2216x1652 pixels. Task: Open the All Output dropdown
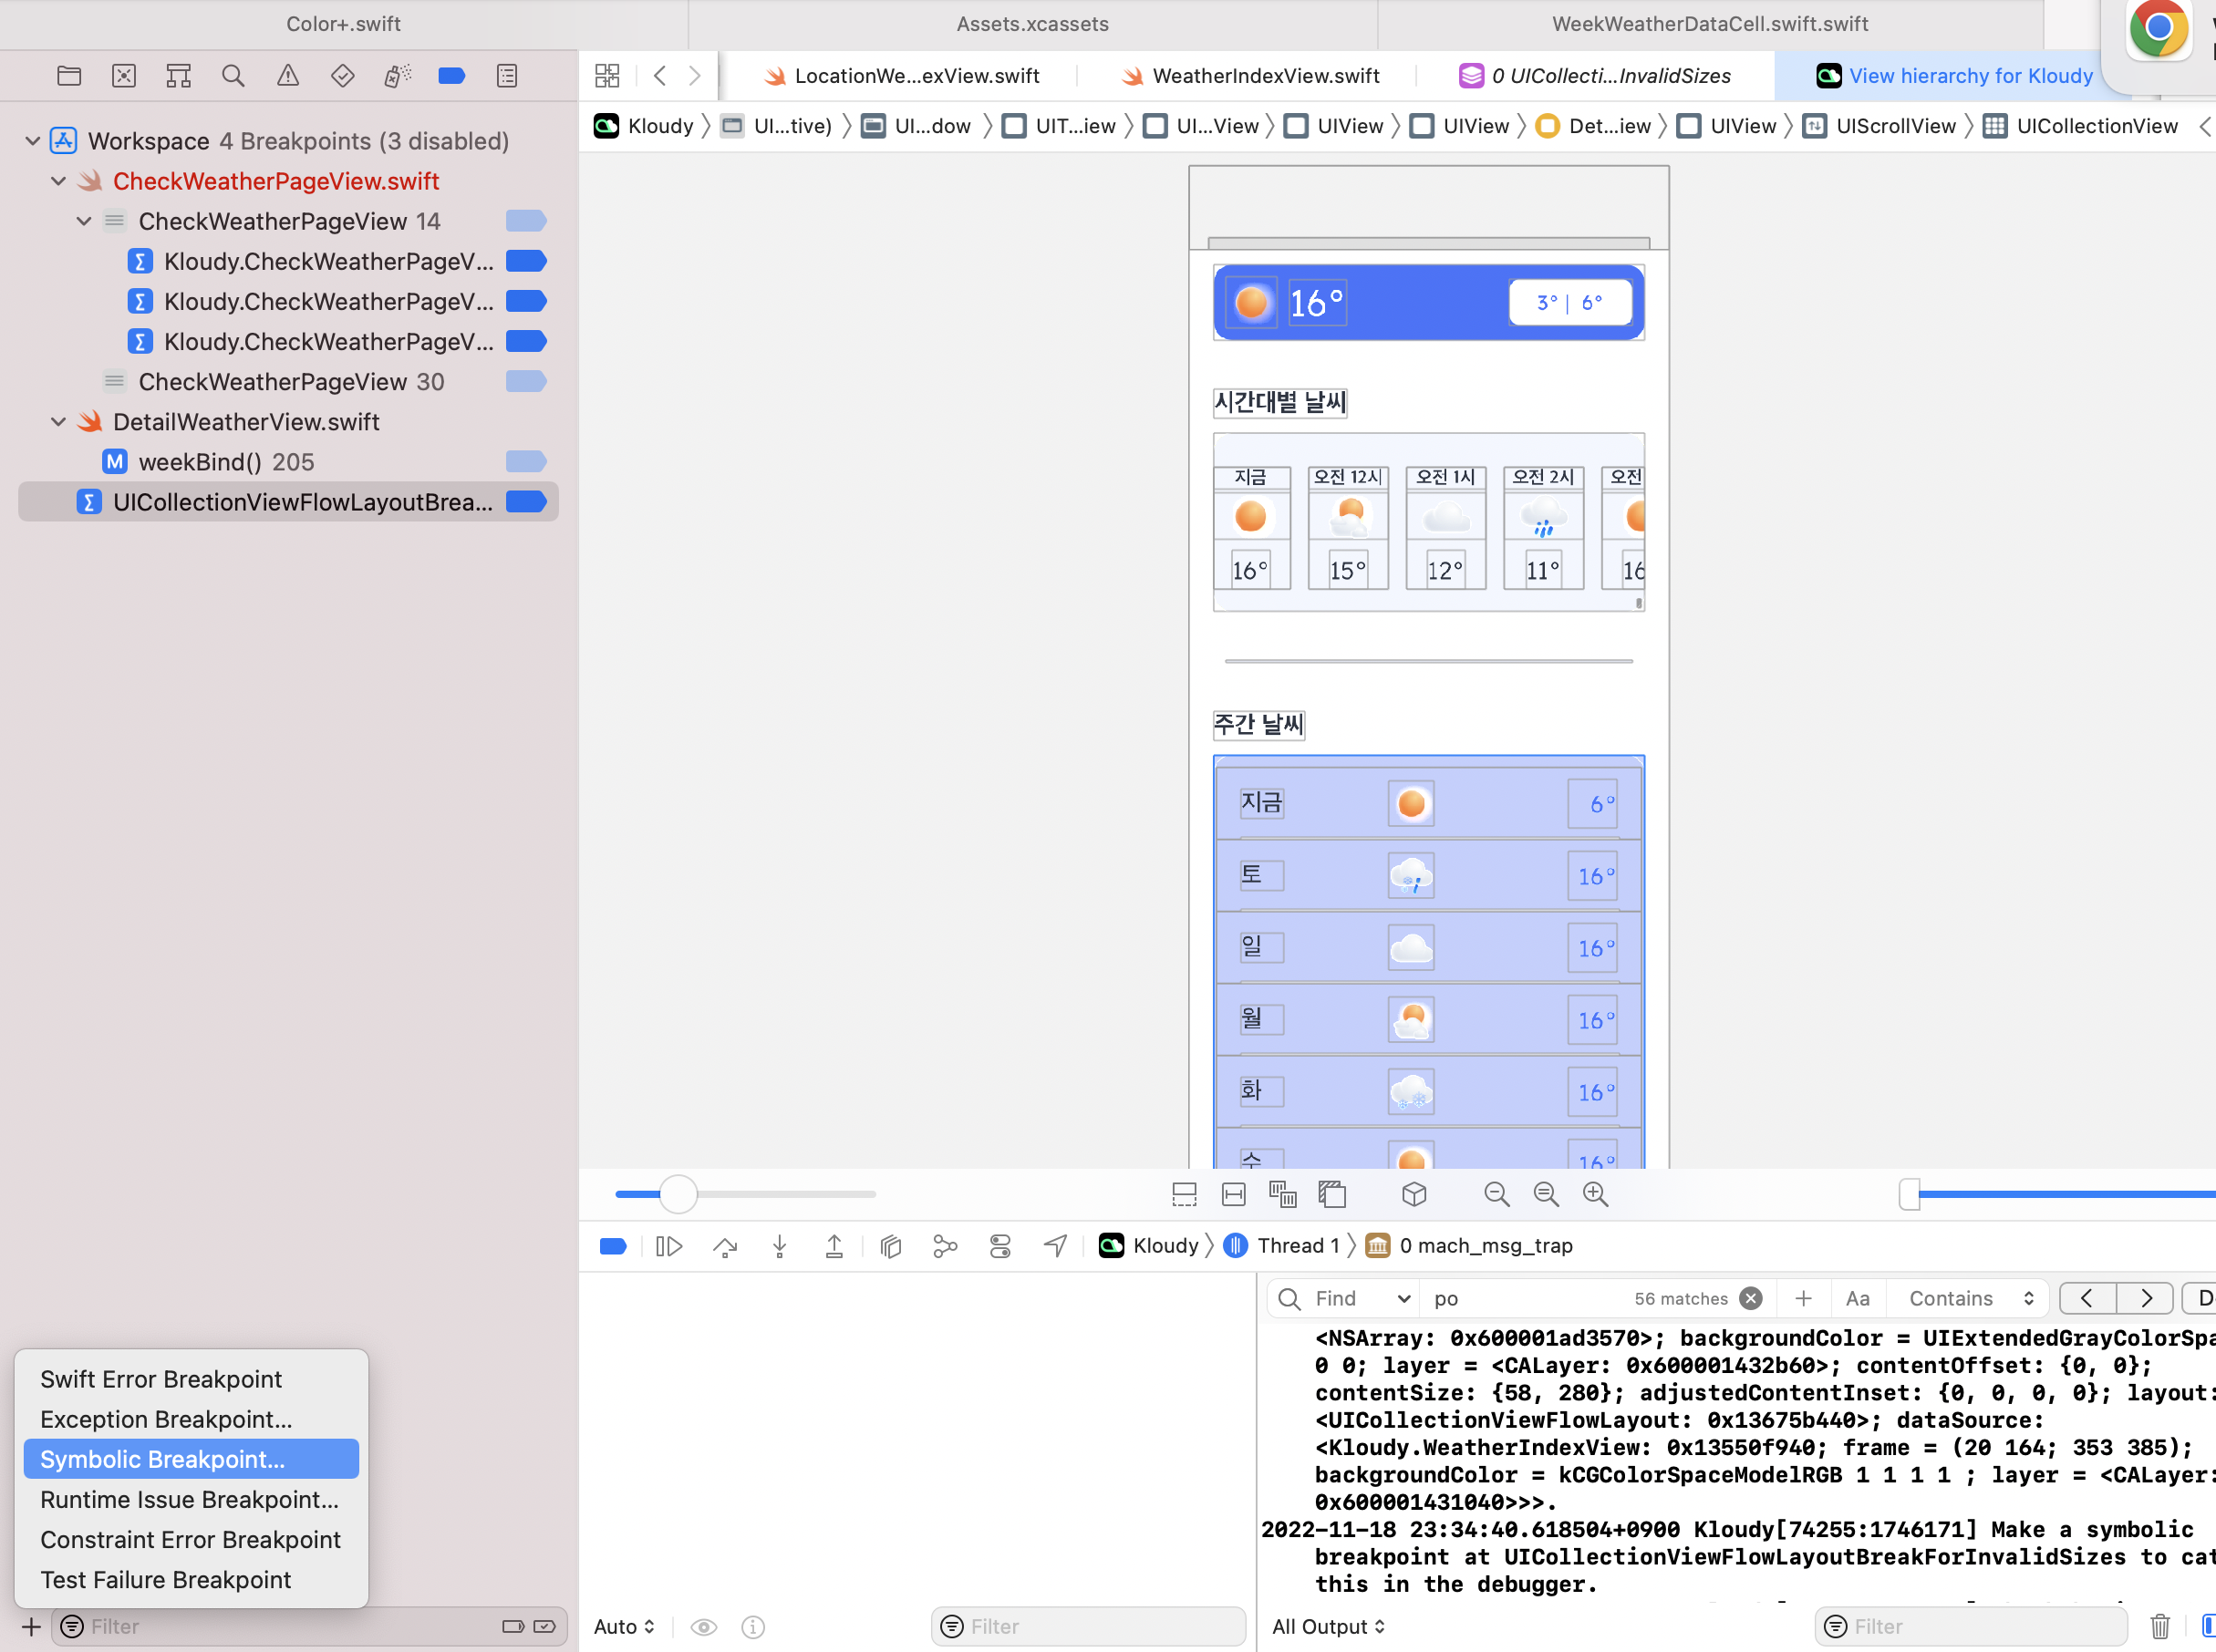click(x=1328, y=1626)
